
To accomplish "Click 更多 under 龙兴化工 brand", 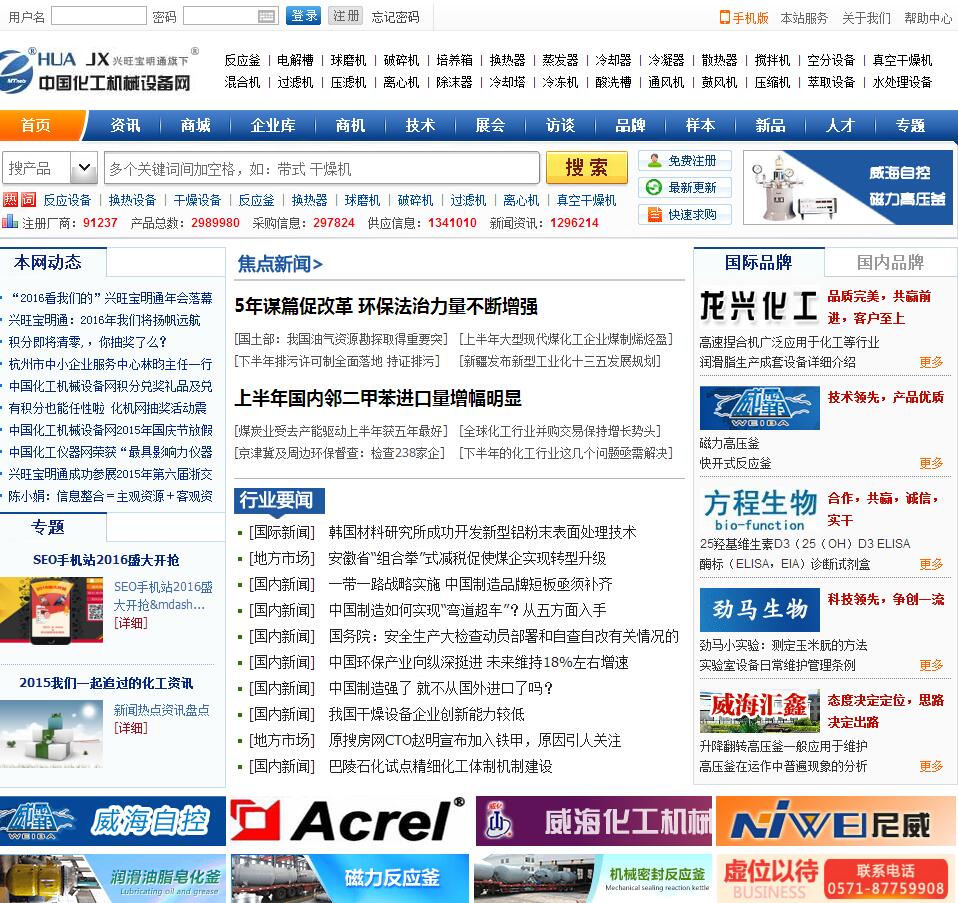I will coord(931,362).
